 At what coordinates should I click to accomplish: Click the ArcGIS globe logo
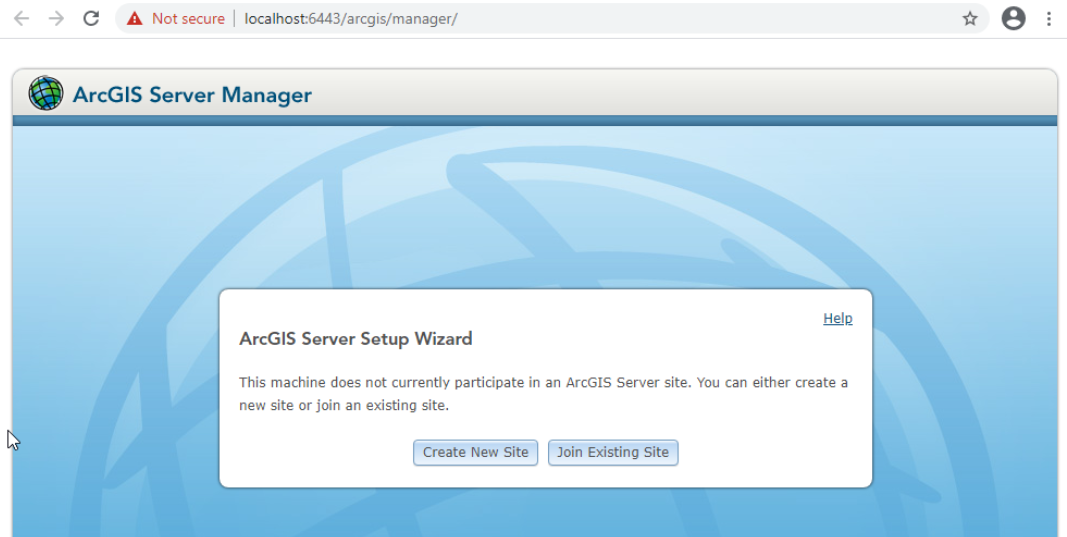tap(46, 93)
